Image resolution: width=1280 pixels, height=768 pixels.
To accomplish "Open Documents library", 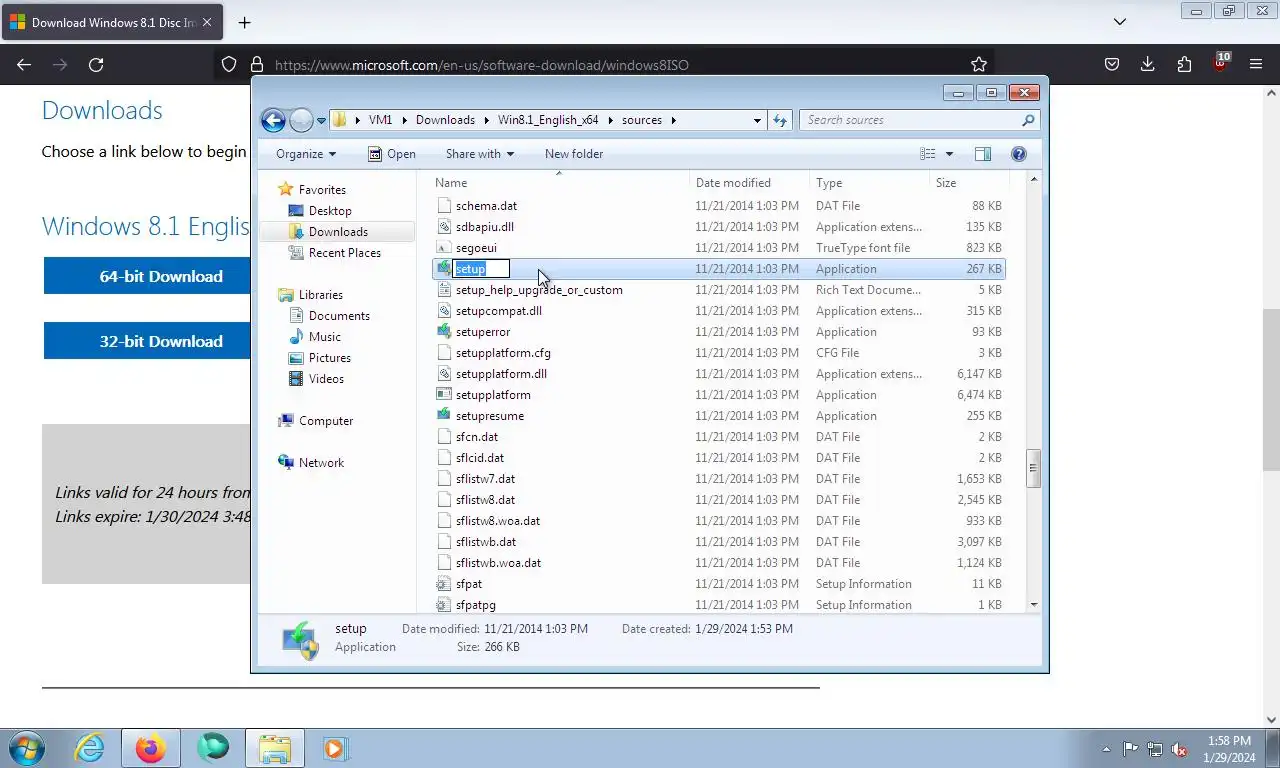I will [x=339, y=316].
